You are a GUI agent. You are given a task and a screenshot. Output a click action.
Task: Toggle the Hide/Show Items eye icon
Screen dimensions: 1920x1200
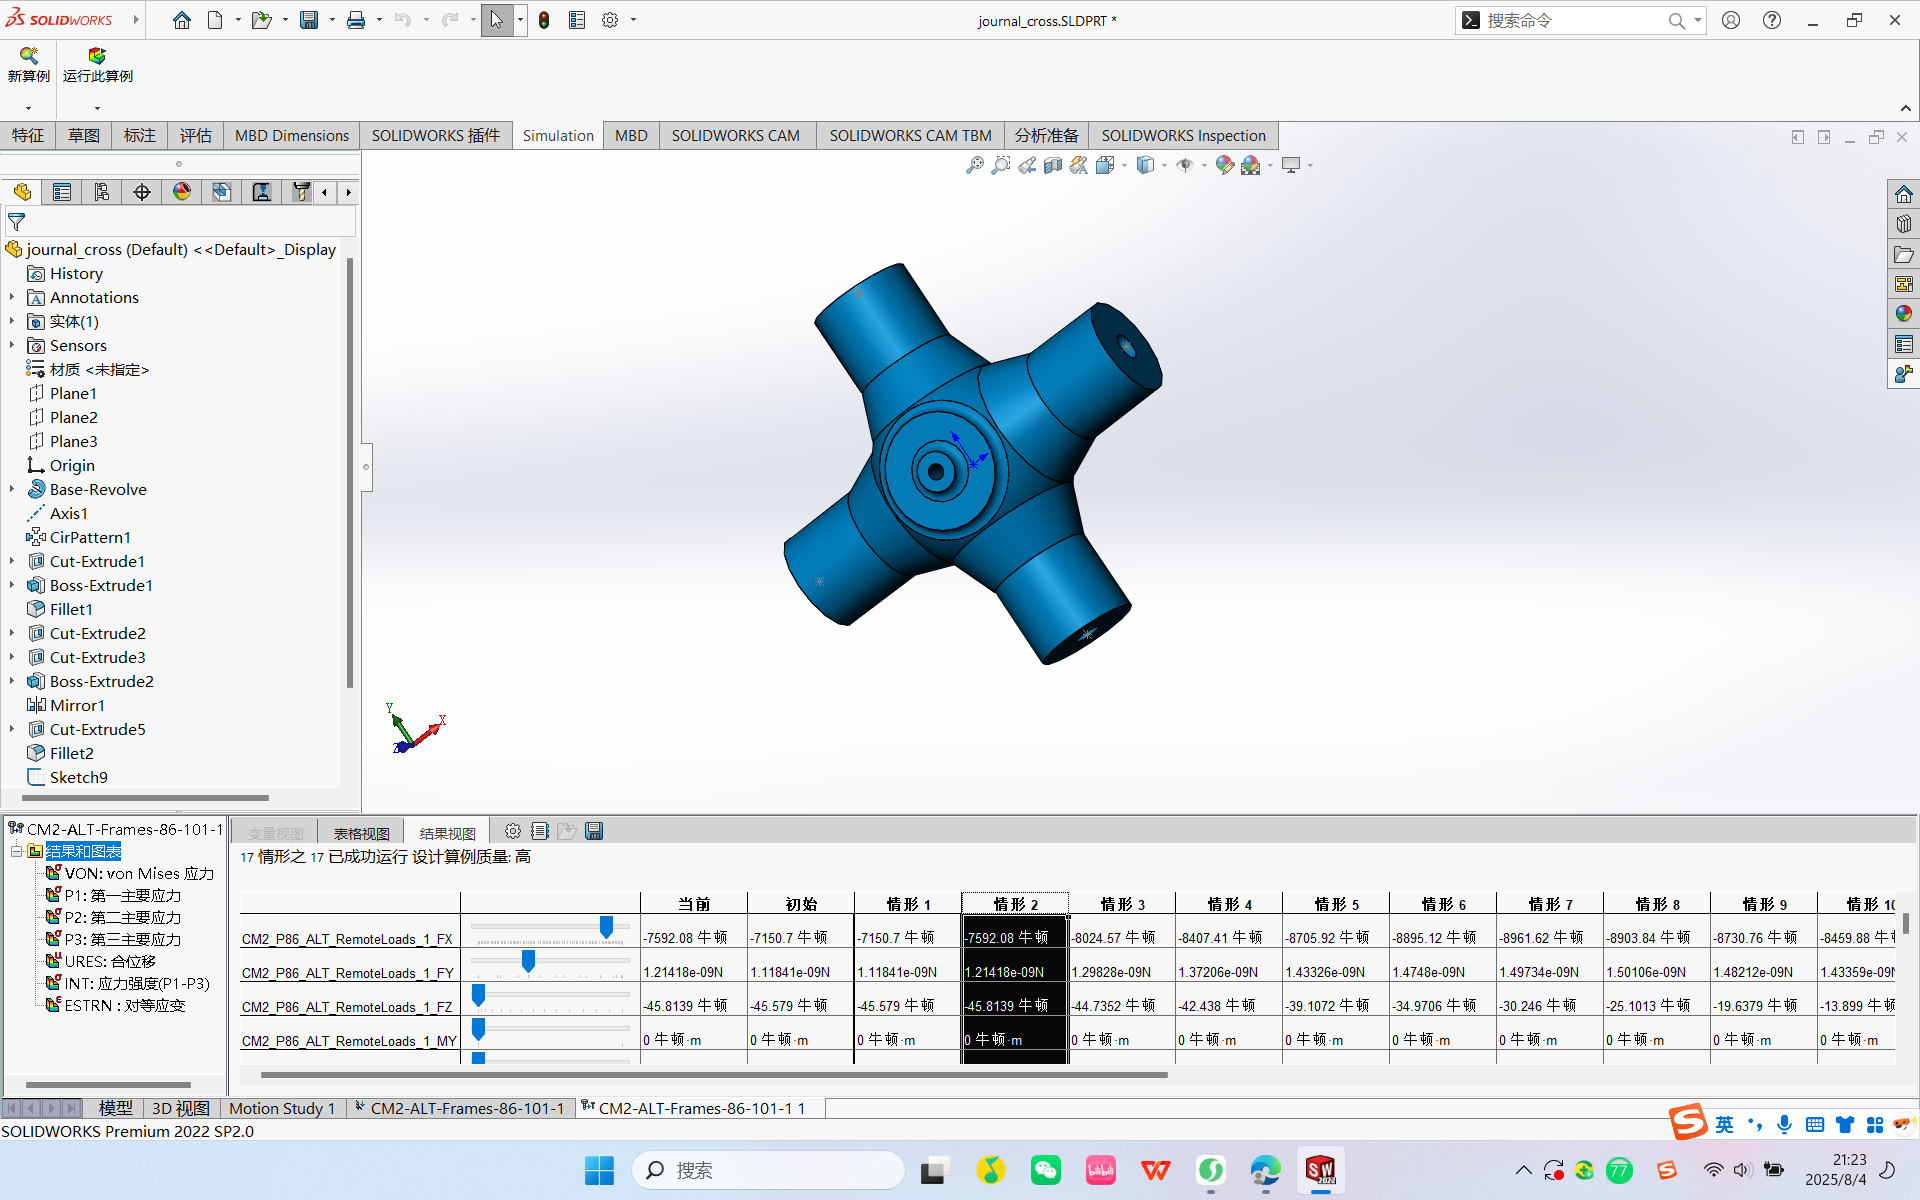click(1186, 165)
